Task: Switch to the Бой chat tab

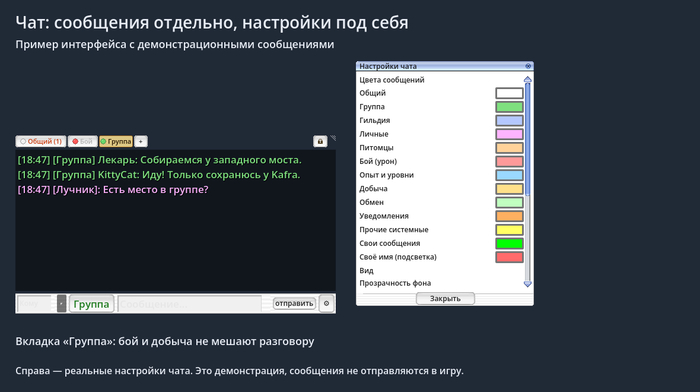Action: coord(83,142)
